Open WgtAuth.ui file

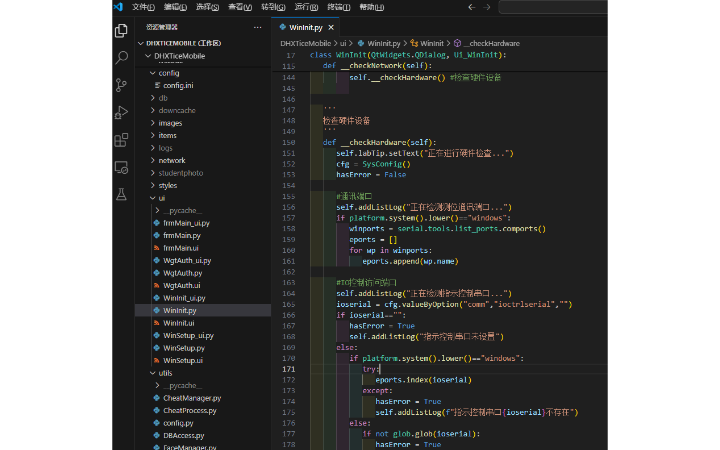pos(203,285)
